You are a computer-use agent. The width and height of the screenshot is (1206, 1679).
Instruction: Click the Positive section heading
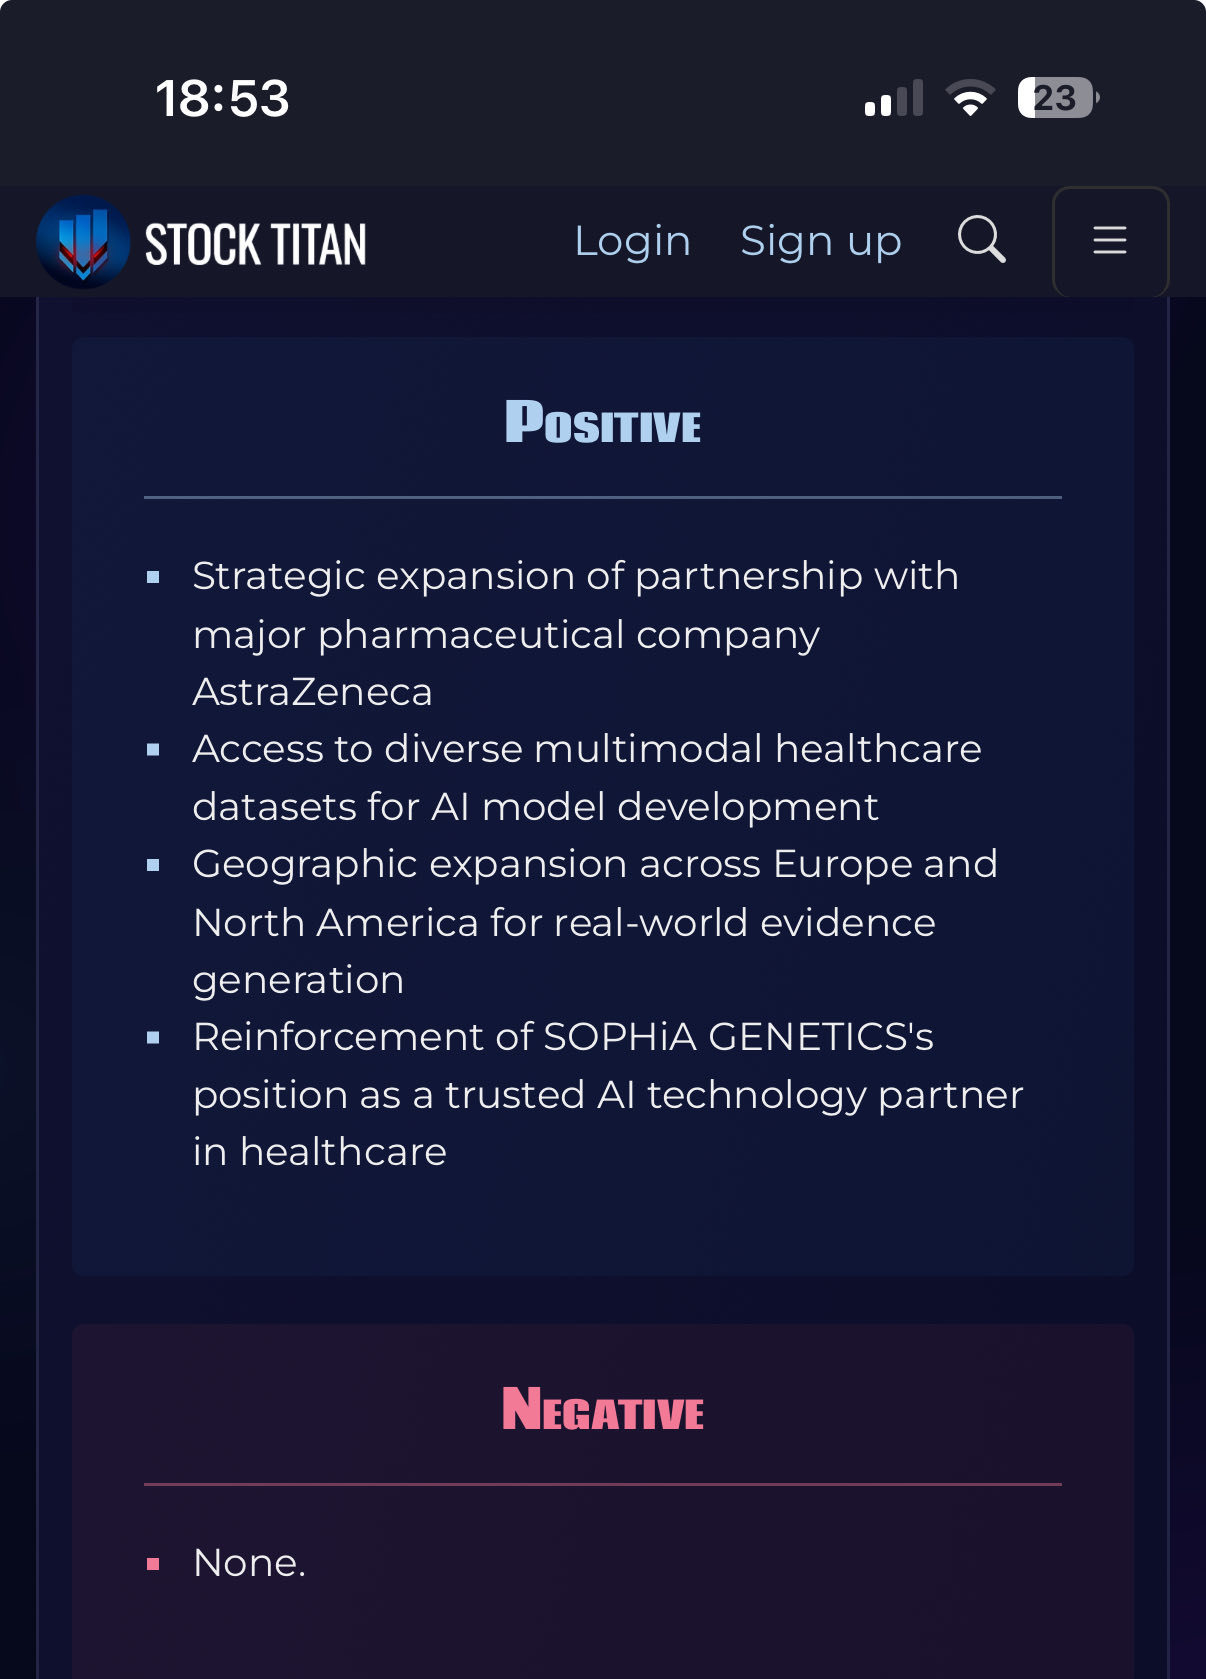(x=603, y=422)
